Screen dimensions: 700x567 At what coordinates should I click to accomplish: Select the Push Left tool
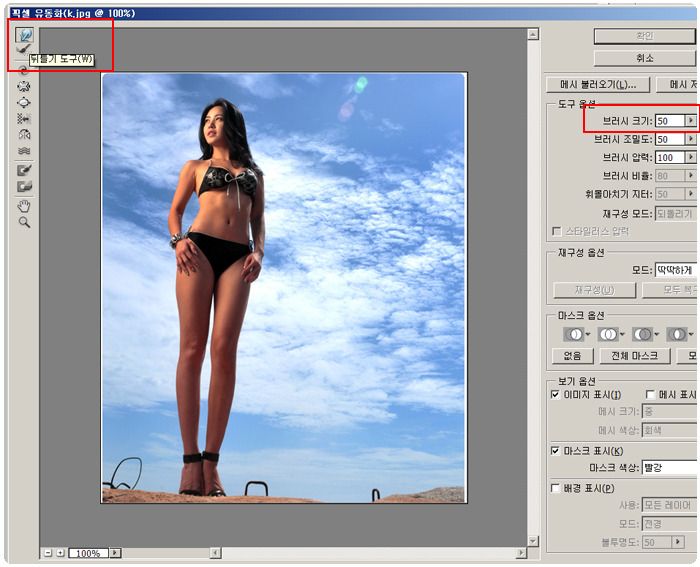tap(24, 118)
